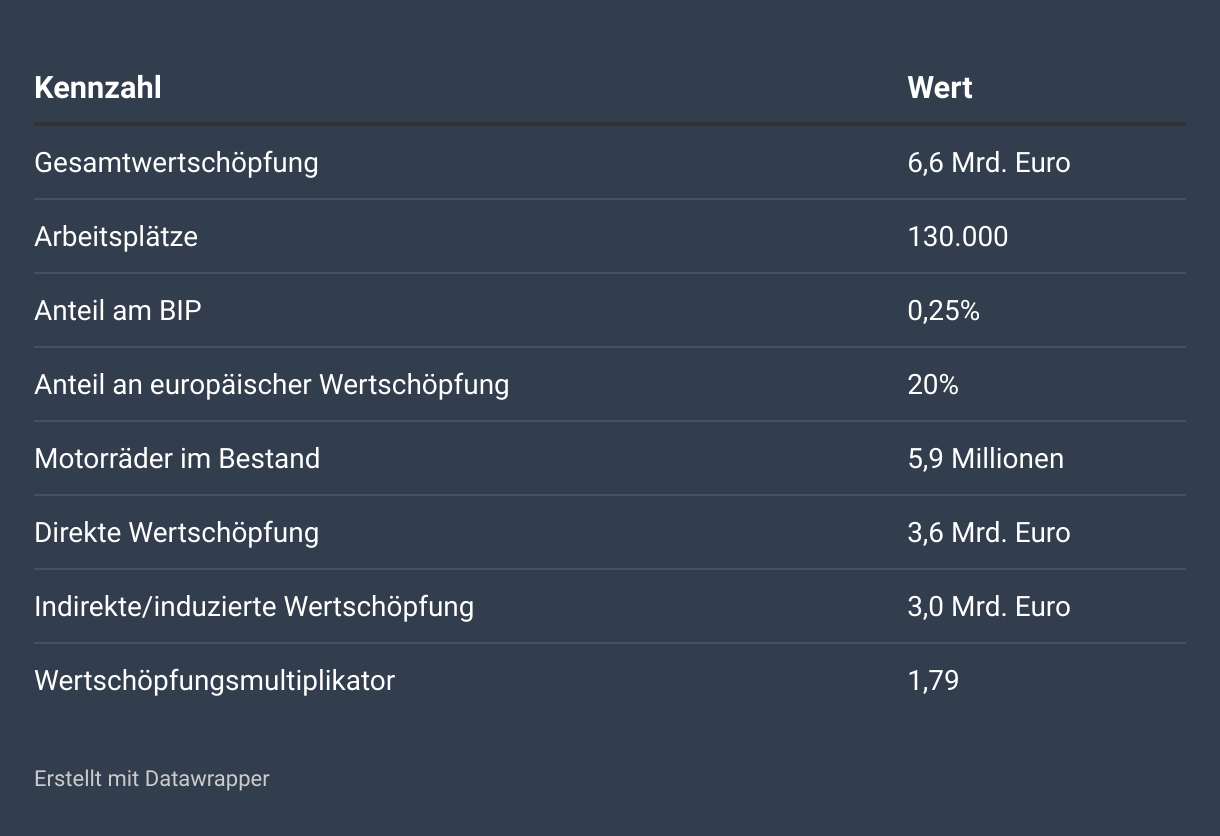Select the Gesamtwertschöpfung row label
The image size is (1220, 836).
(176, 162)
